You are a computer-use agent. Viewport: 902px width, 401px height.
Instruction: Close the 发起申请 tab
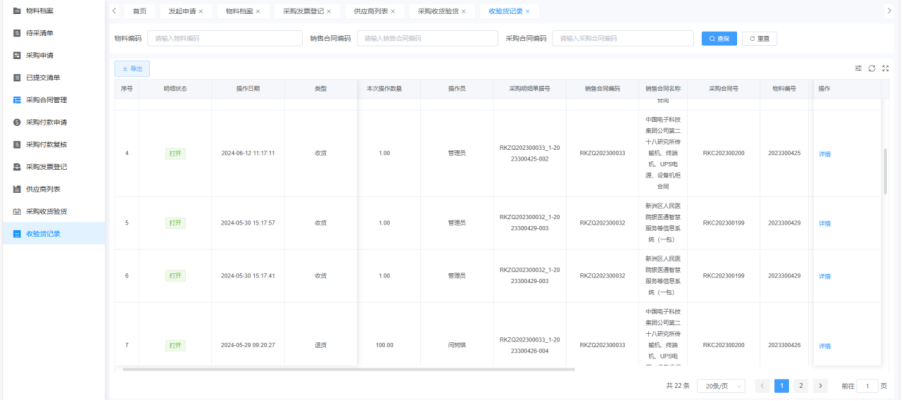point(200,11)
